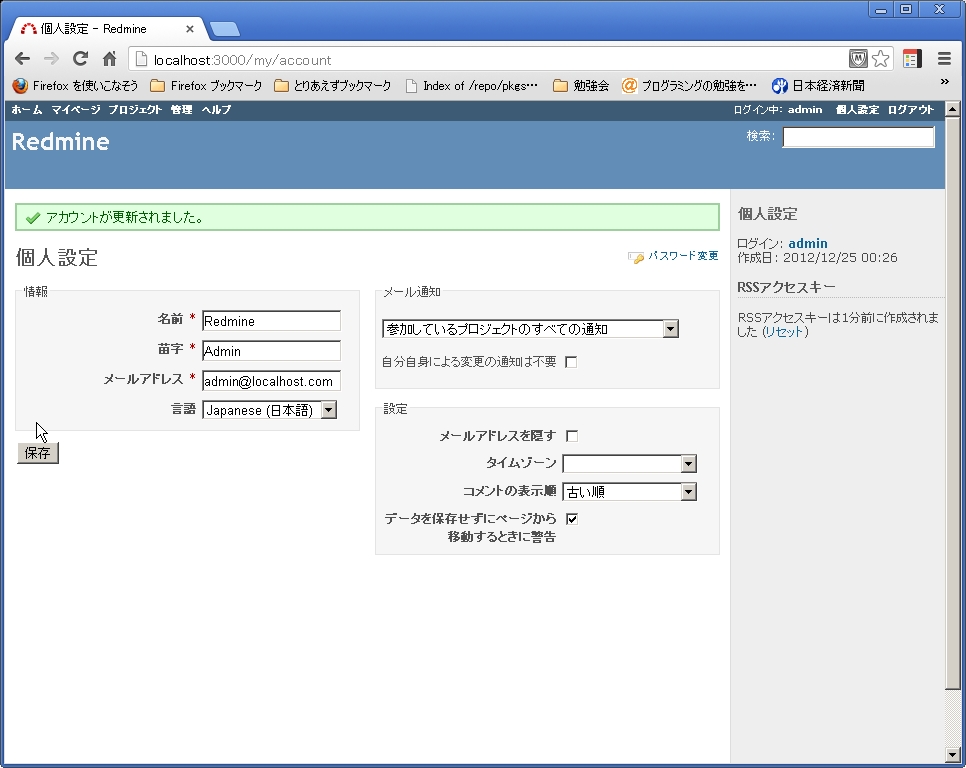Open the 勉強会 bookmark folder
966x768 pixels.
(581, 86)
